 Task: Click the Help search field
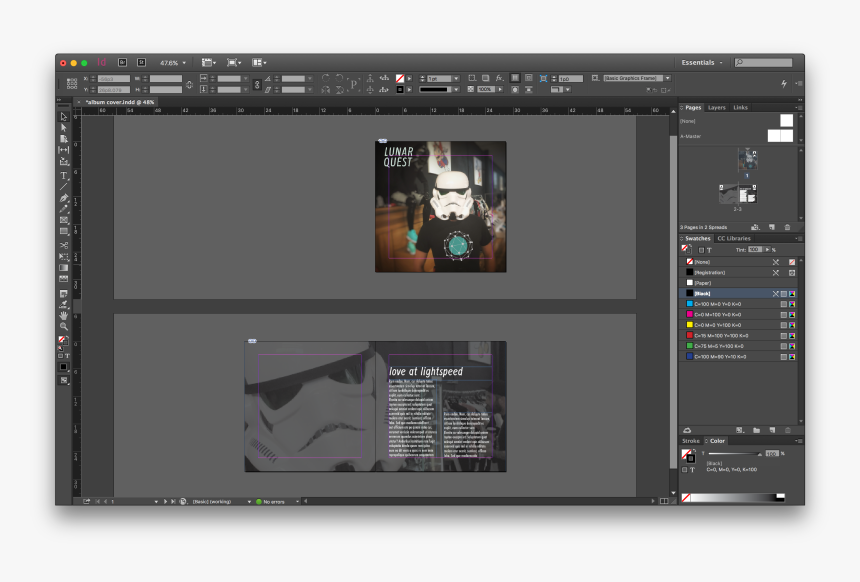763,63
